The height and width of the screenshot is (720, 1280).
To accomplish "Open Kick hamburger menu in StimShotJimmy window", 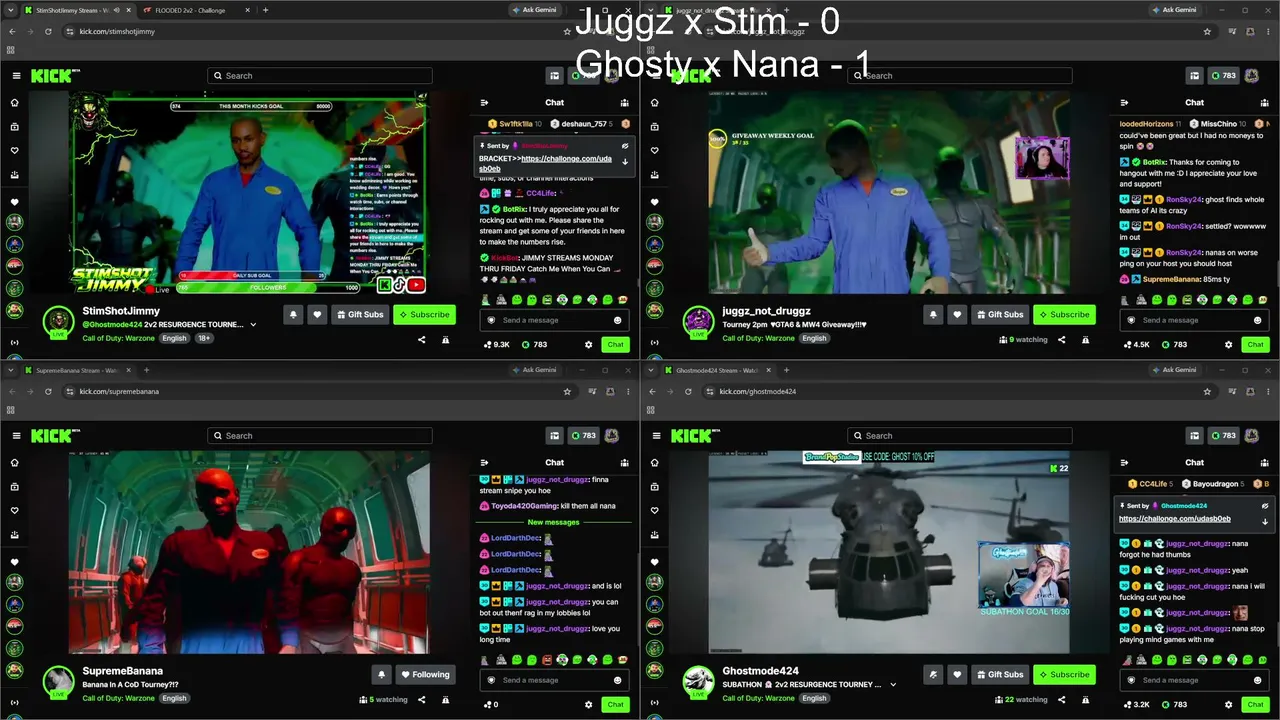I will [x=16, y=75].
